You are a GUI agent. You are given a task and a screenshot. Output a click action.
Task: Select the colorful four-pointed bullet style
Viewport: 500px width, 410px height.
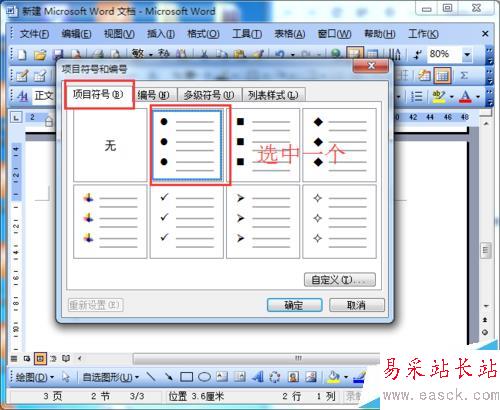110,222
